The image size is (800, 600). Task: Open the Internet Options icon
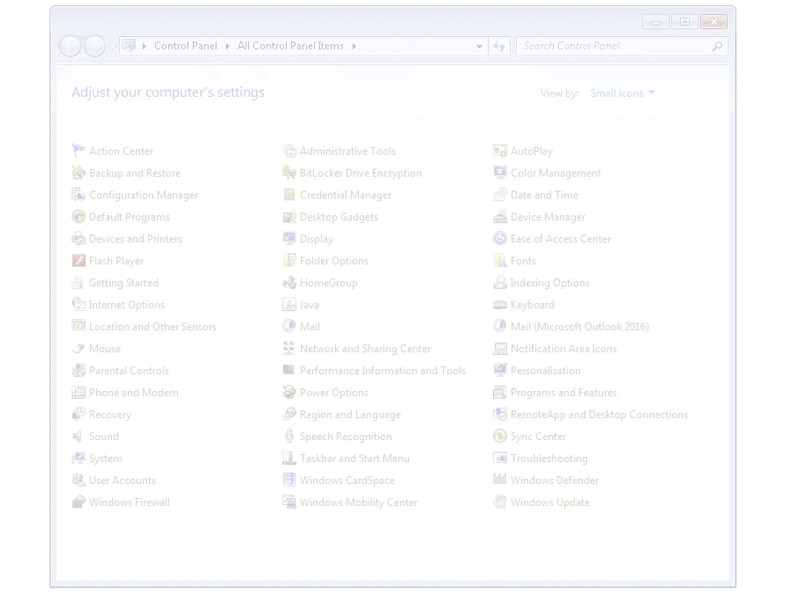[x=78, y=304]
